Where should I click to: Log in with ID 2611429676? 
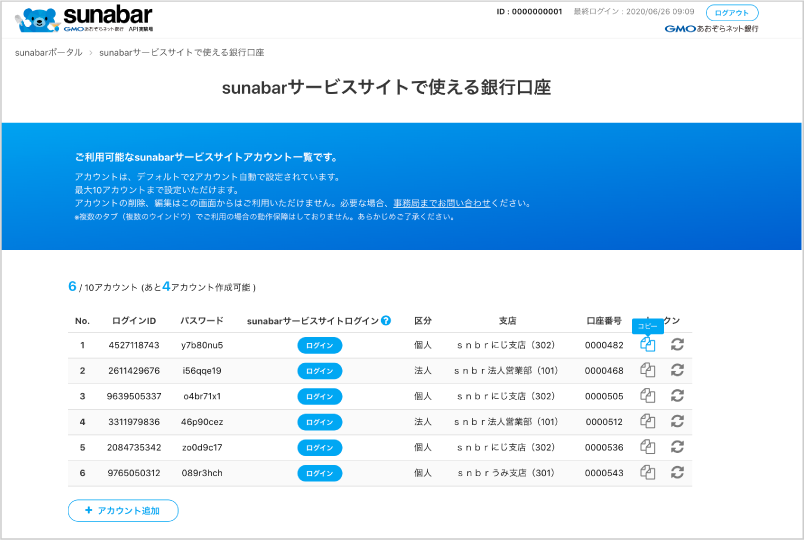[319, 371]
